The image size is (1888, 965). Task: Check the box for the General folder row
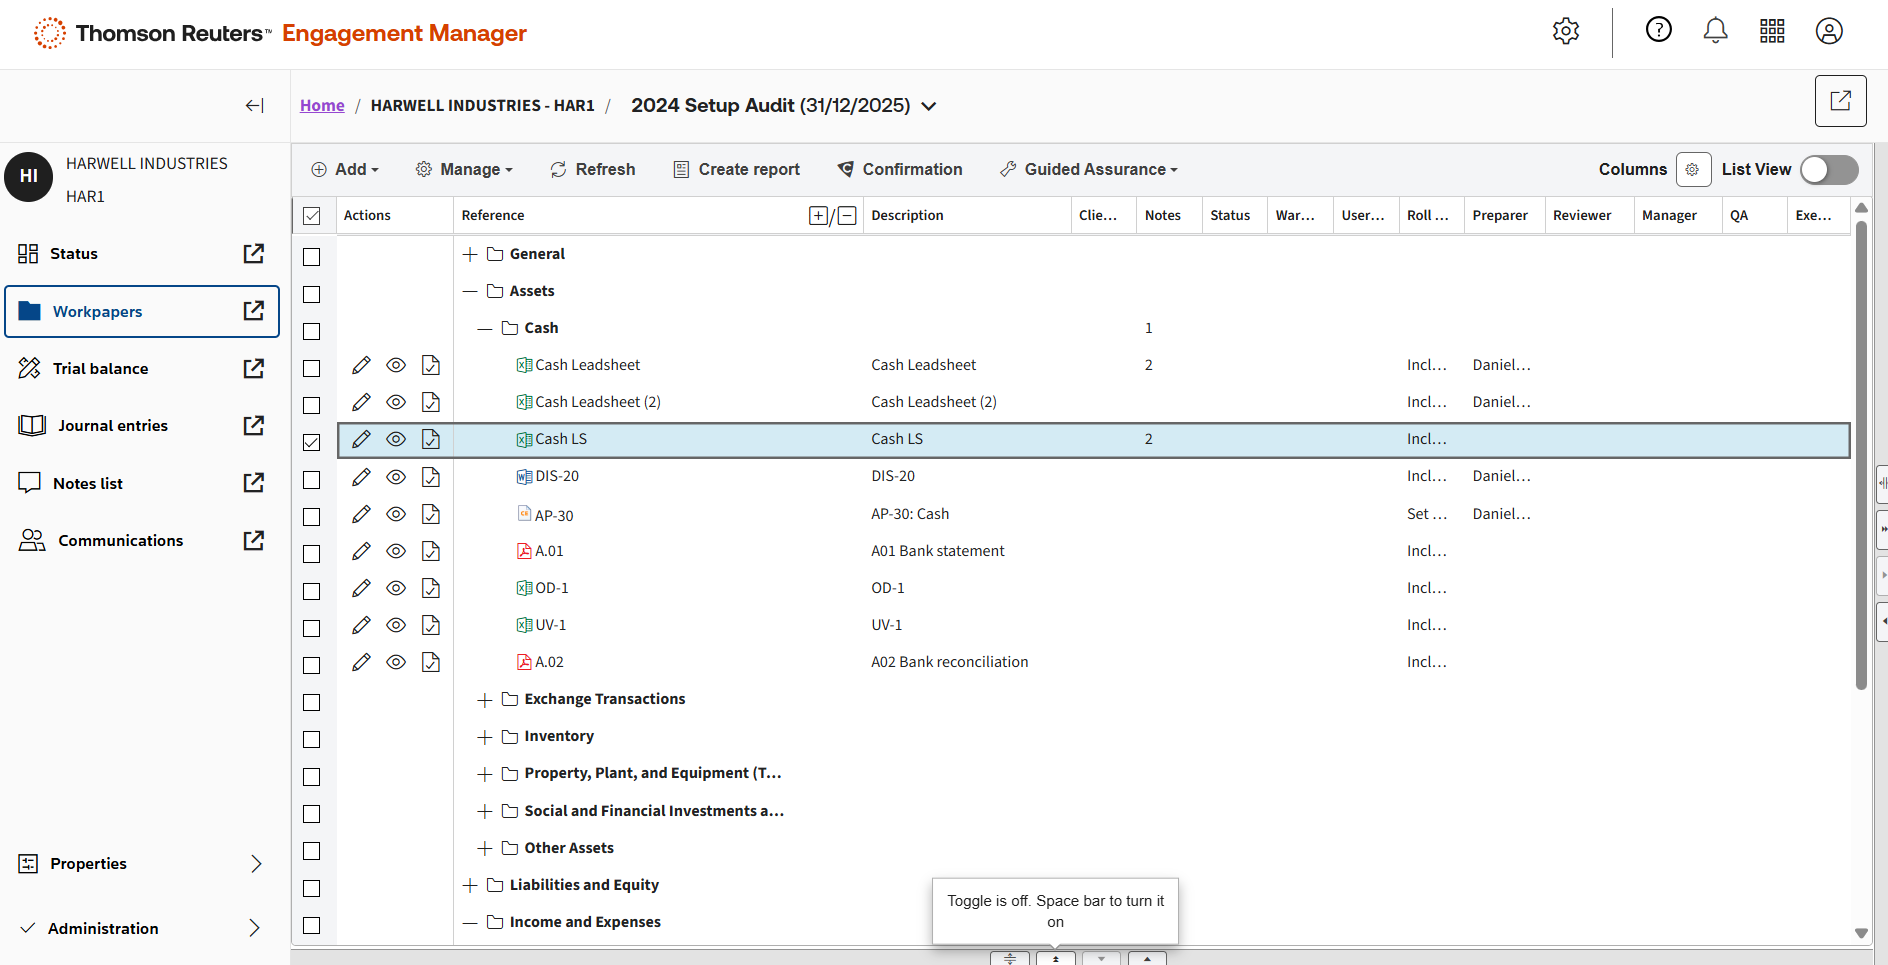pyautogui.click(x=312, y=257)
